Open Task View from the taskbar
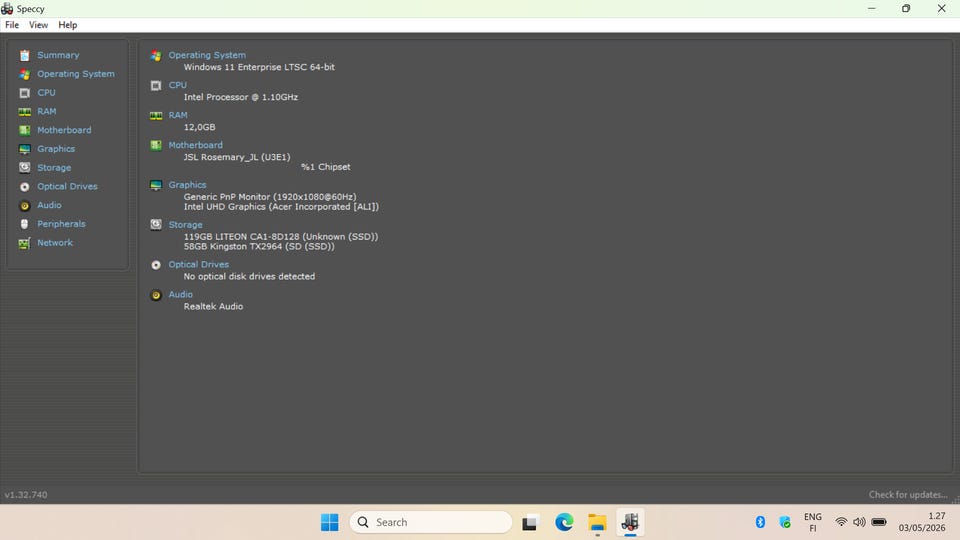The image size is (960, 540). point(530,522)
